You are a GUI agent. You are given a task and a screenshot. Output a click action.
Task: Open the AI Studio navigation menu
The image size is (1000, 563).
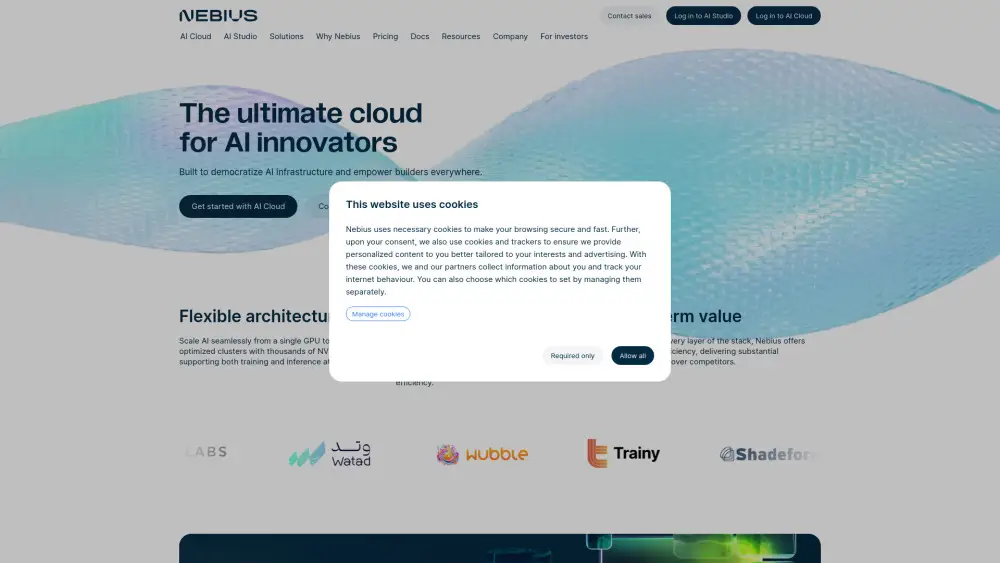tap(240, 36)
